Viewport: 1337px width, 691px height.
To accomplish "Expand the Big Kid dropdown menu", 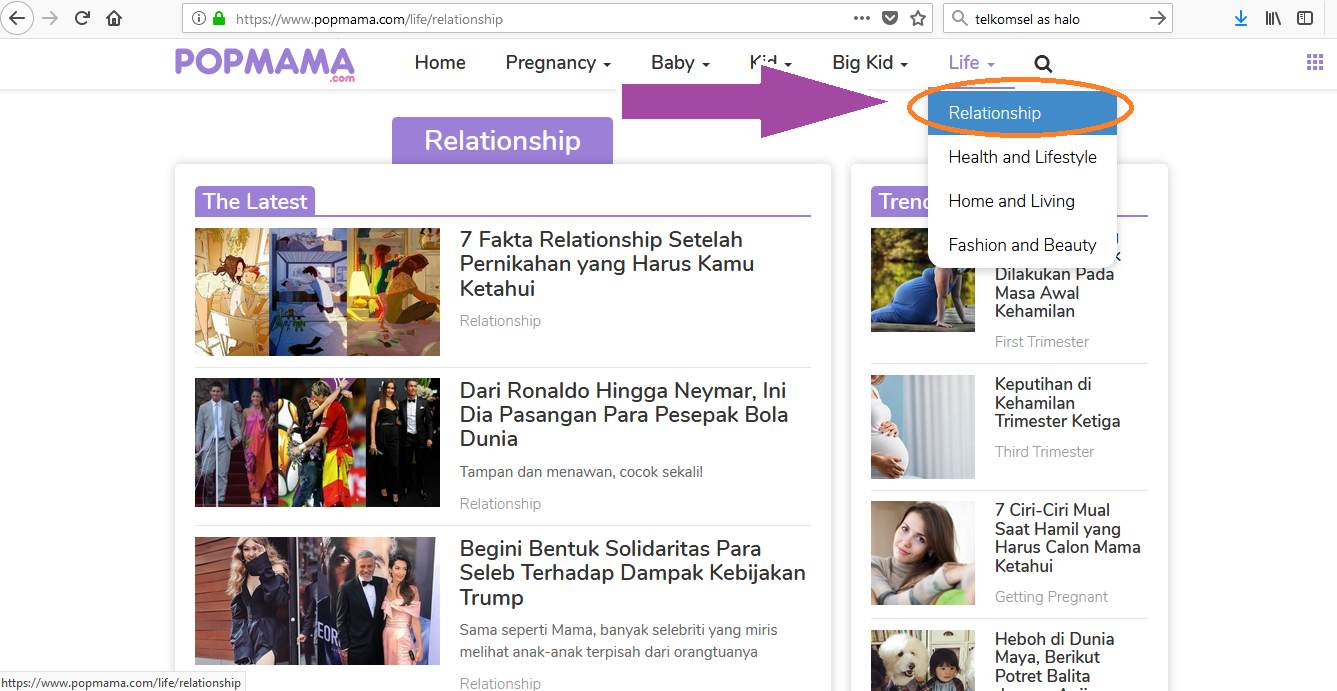I will point(870,62).
